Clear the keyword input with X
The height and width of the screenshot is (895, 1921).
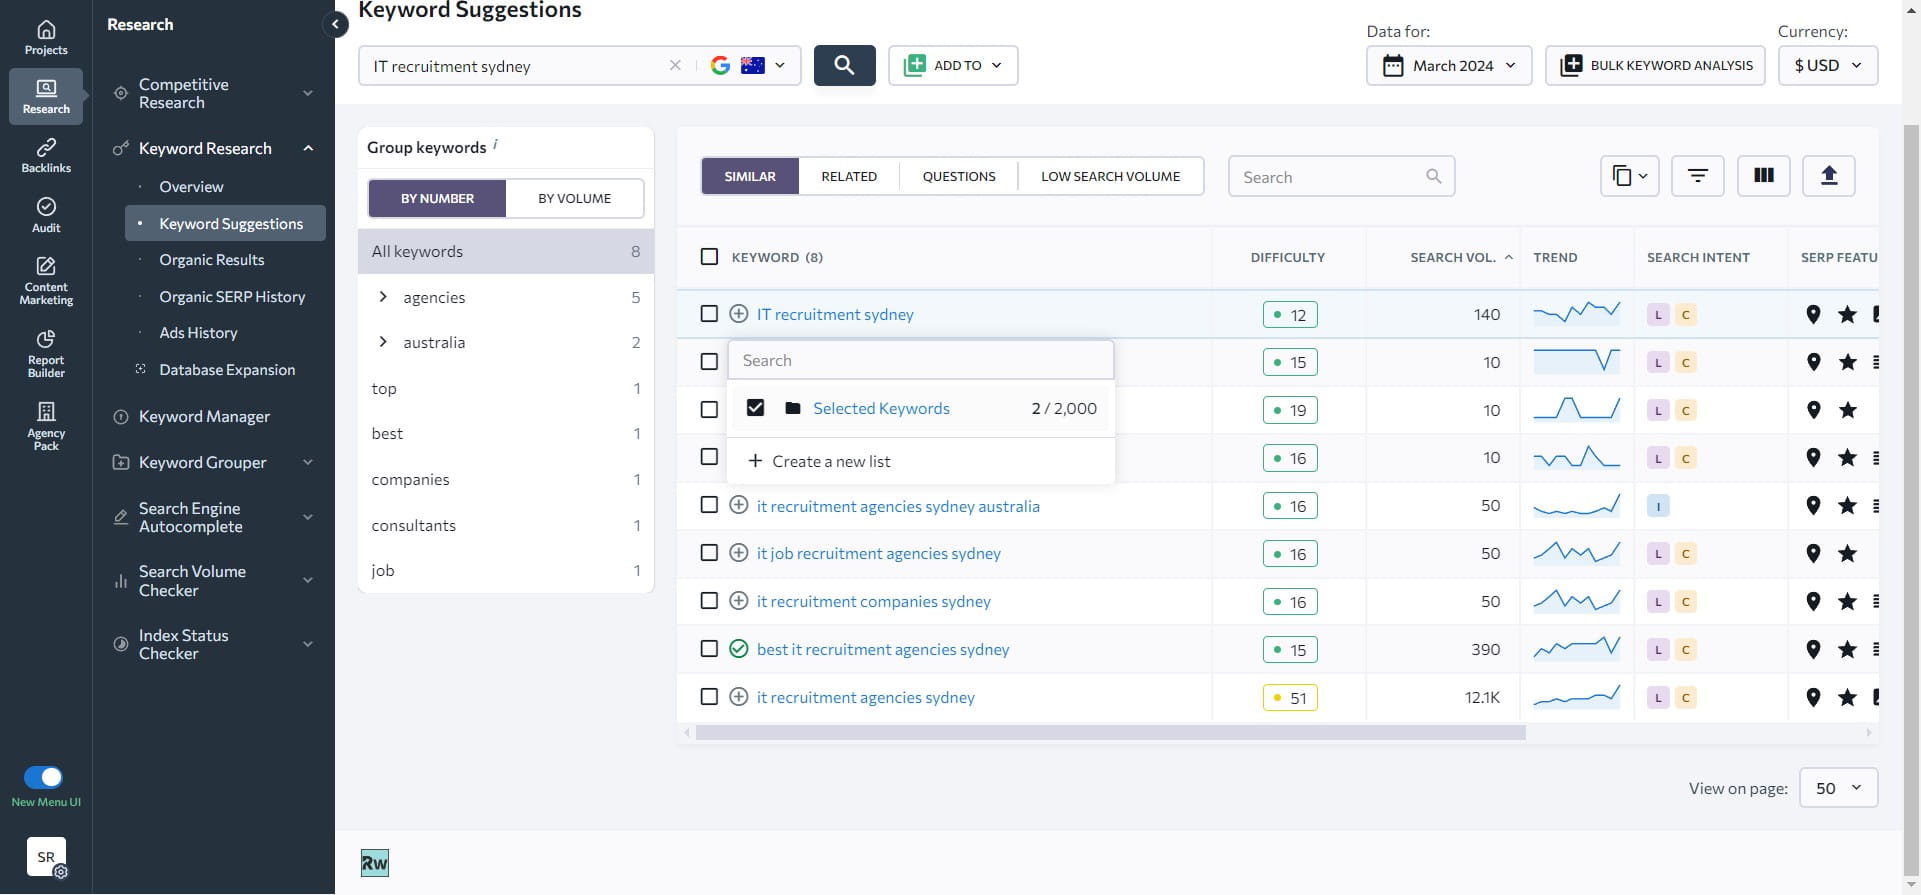675,65
